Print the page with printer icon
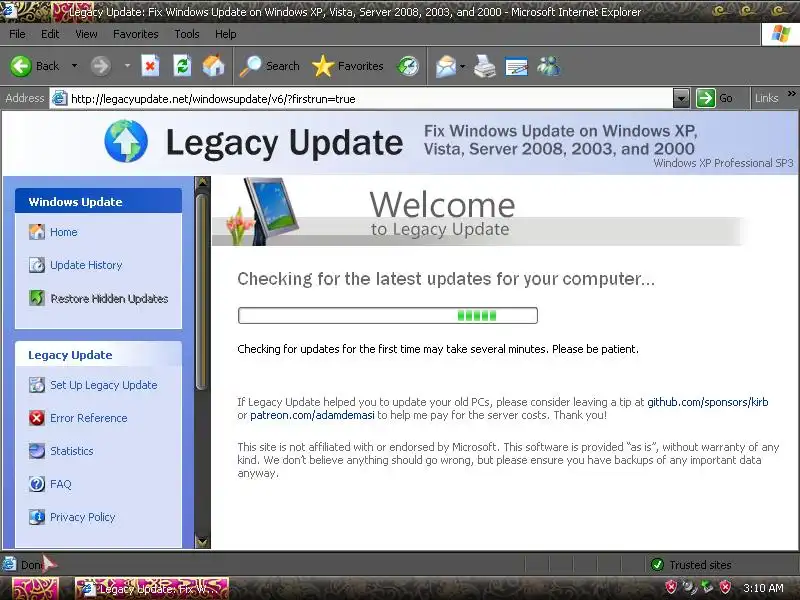 (484, 66)
